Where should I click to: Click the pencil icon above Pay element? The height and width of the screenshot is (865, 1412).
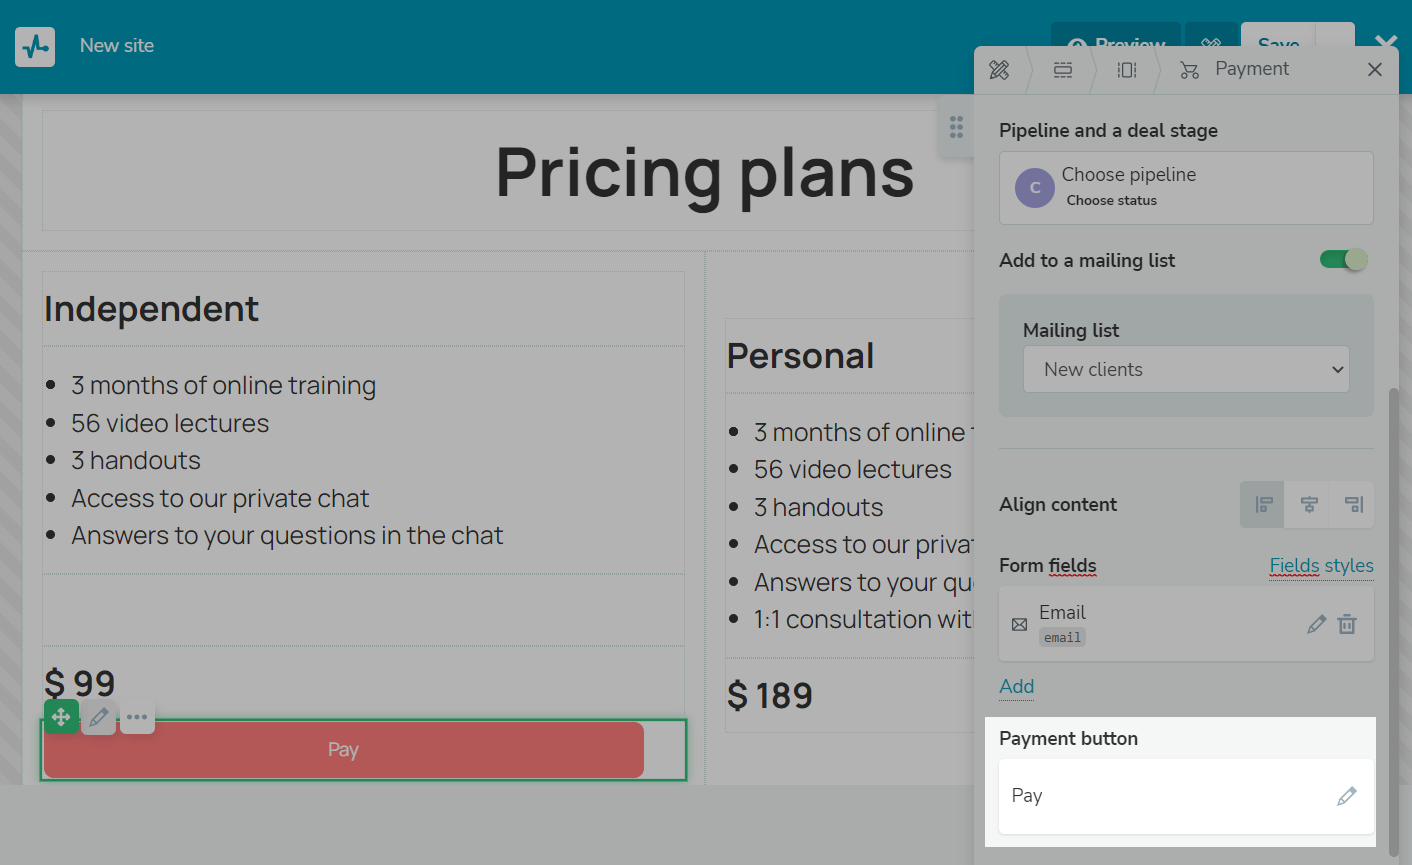coord(99,717)
